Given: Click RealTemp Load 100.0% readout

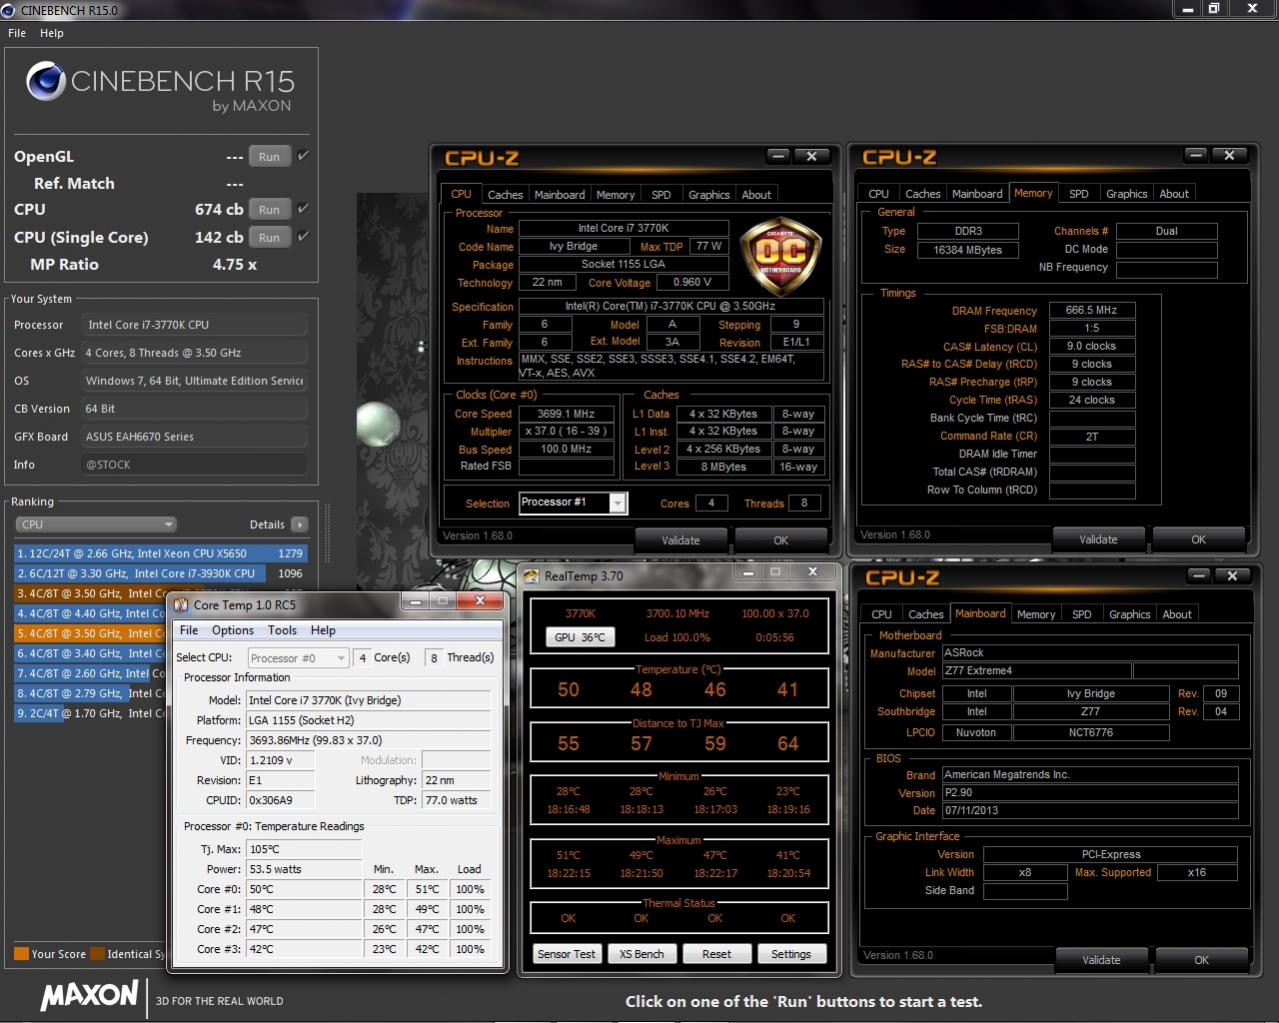Looking at the screenshot, I should pos(677,637).
